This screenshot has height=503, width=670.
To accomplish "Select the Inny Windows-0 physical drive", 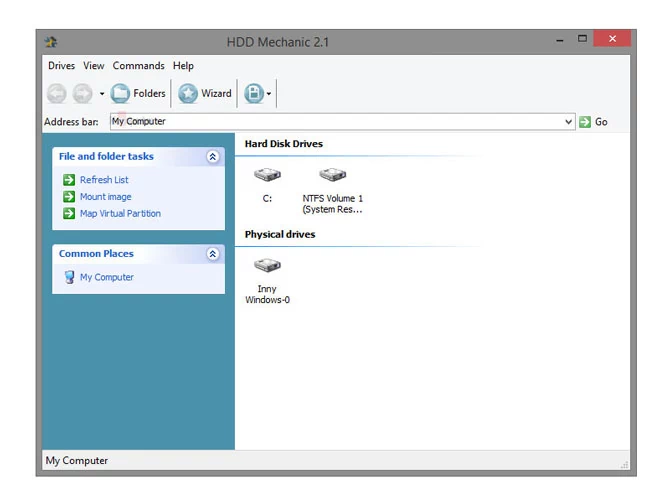I will pyautogui.click(x=267, y=267).
